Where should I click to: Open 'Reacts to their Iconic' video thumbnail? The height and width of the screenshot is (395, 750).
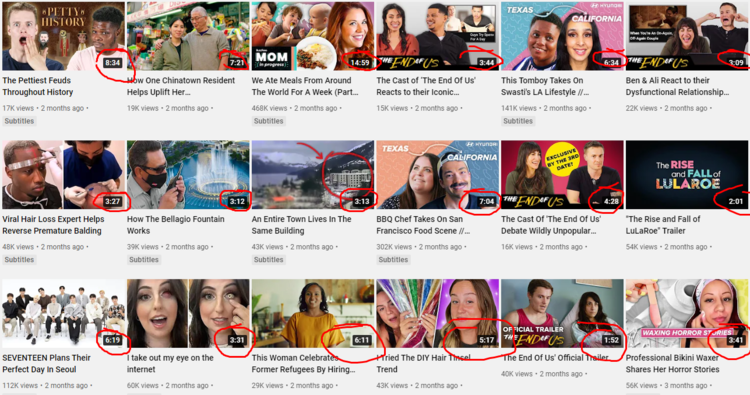(437, 36)
